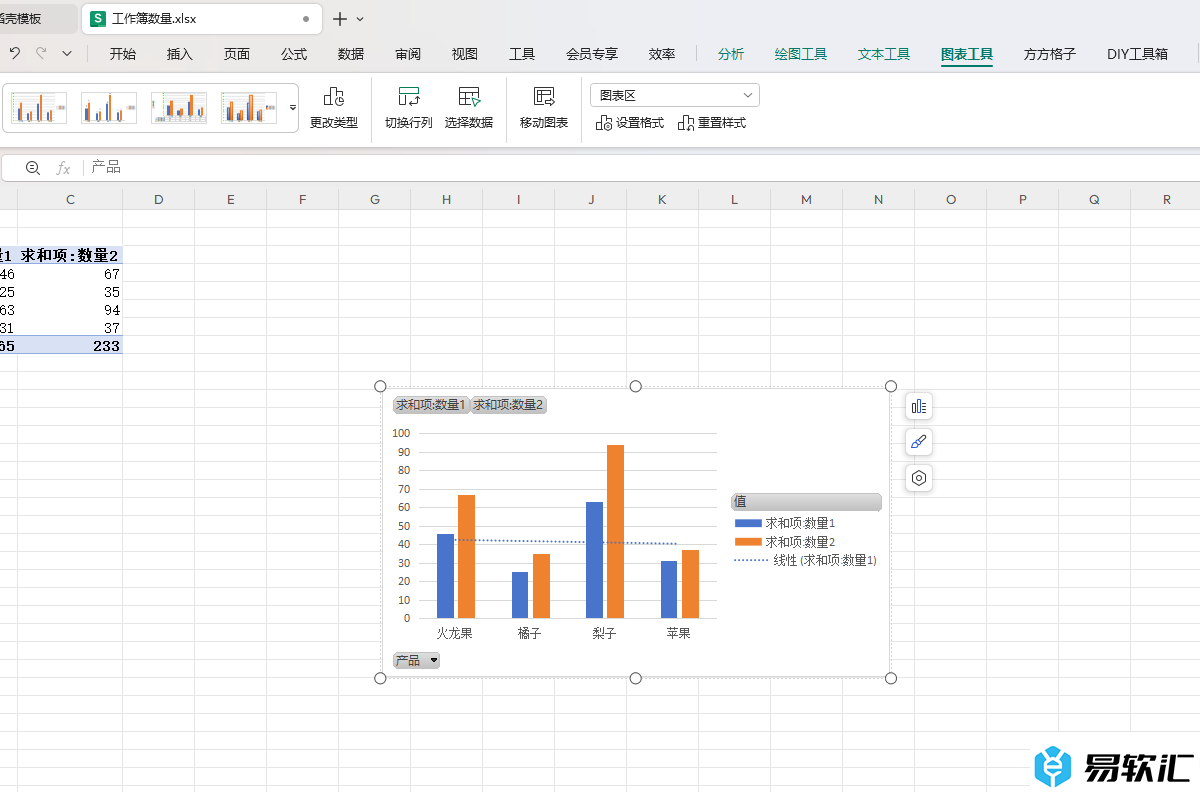Click the formula bar input showing 产品
1200x792 pixels.
point(640,168)
